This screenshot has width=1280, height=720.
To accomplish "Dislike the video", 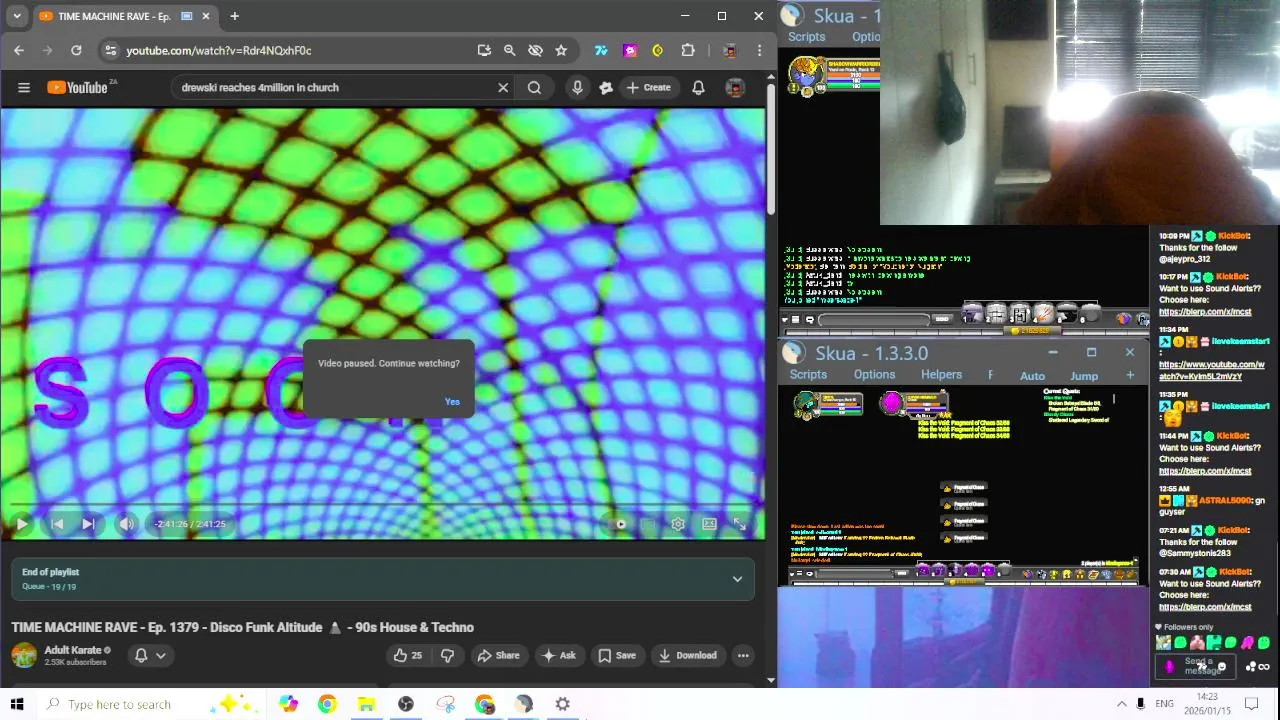I will (x=447, y=656).
